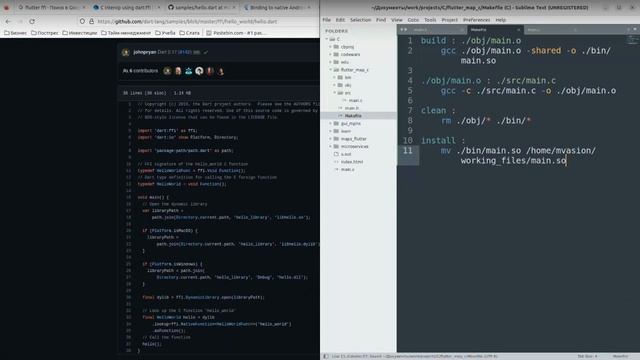The width and height of the screenshot is (640, 360).
Task: Open the Help menu in Sublime Text
Action: click(500, 20)
